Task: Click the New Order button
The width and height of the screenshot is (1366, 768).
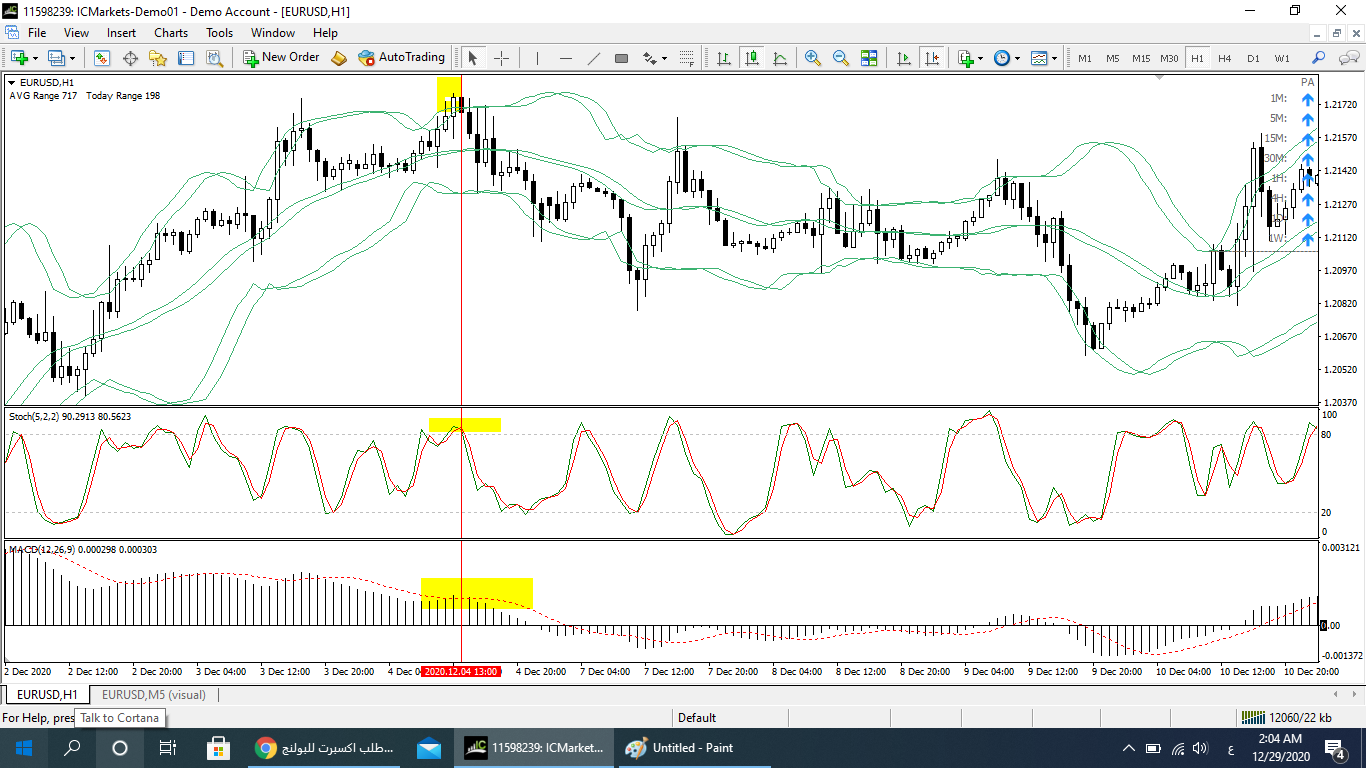Action: pyautogui.click(x=281, y=58)
